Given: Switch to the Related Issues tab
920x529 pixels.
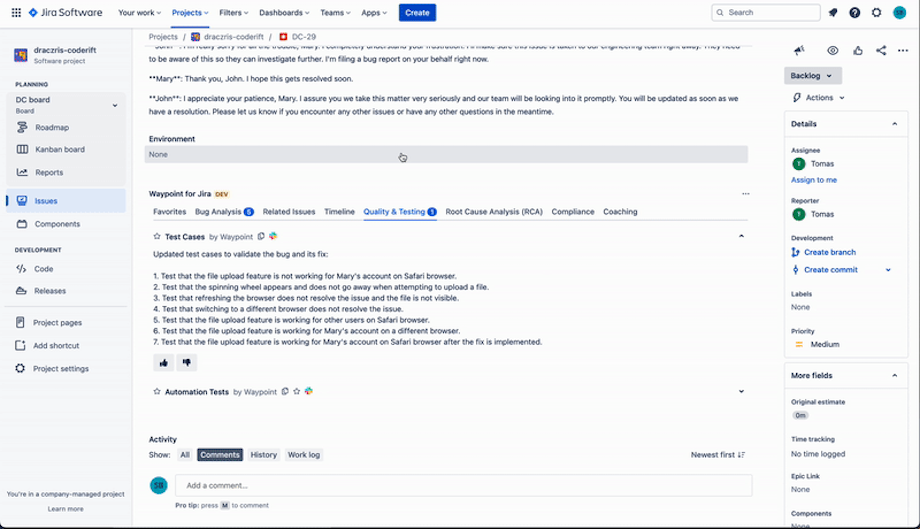Looking at the screenshot, I should (x=289, y=212).
